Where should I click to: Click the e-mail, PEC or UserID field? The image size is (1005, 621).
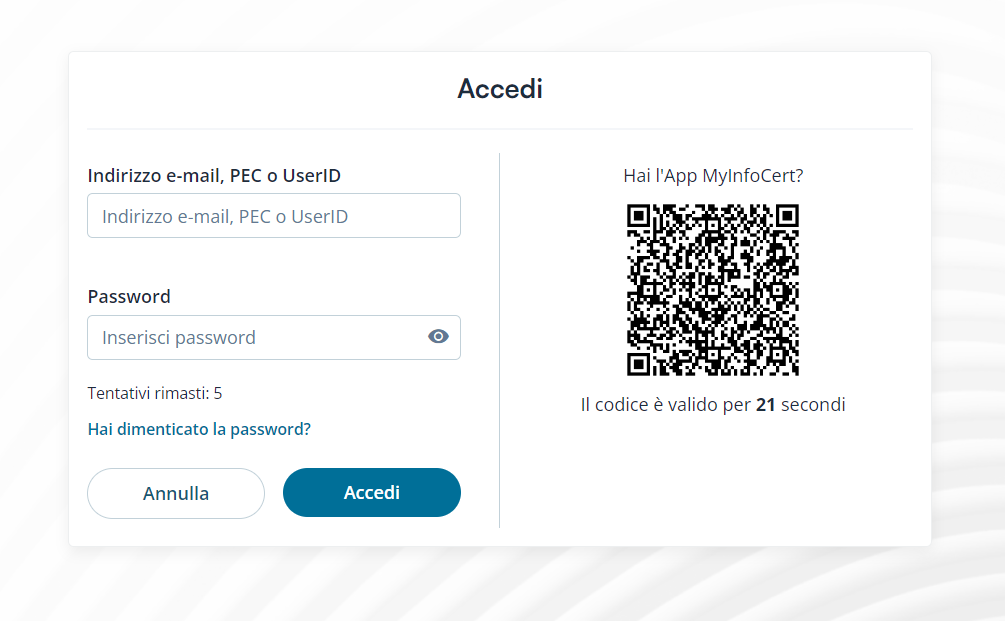pyautogui.click(x=273, y=216)
